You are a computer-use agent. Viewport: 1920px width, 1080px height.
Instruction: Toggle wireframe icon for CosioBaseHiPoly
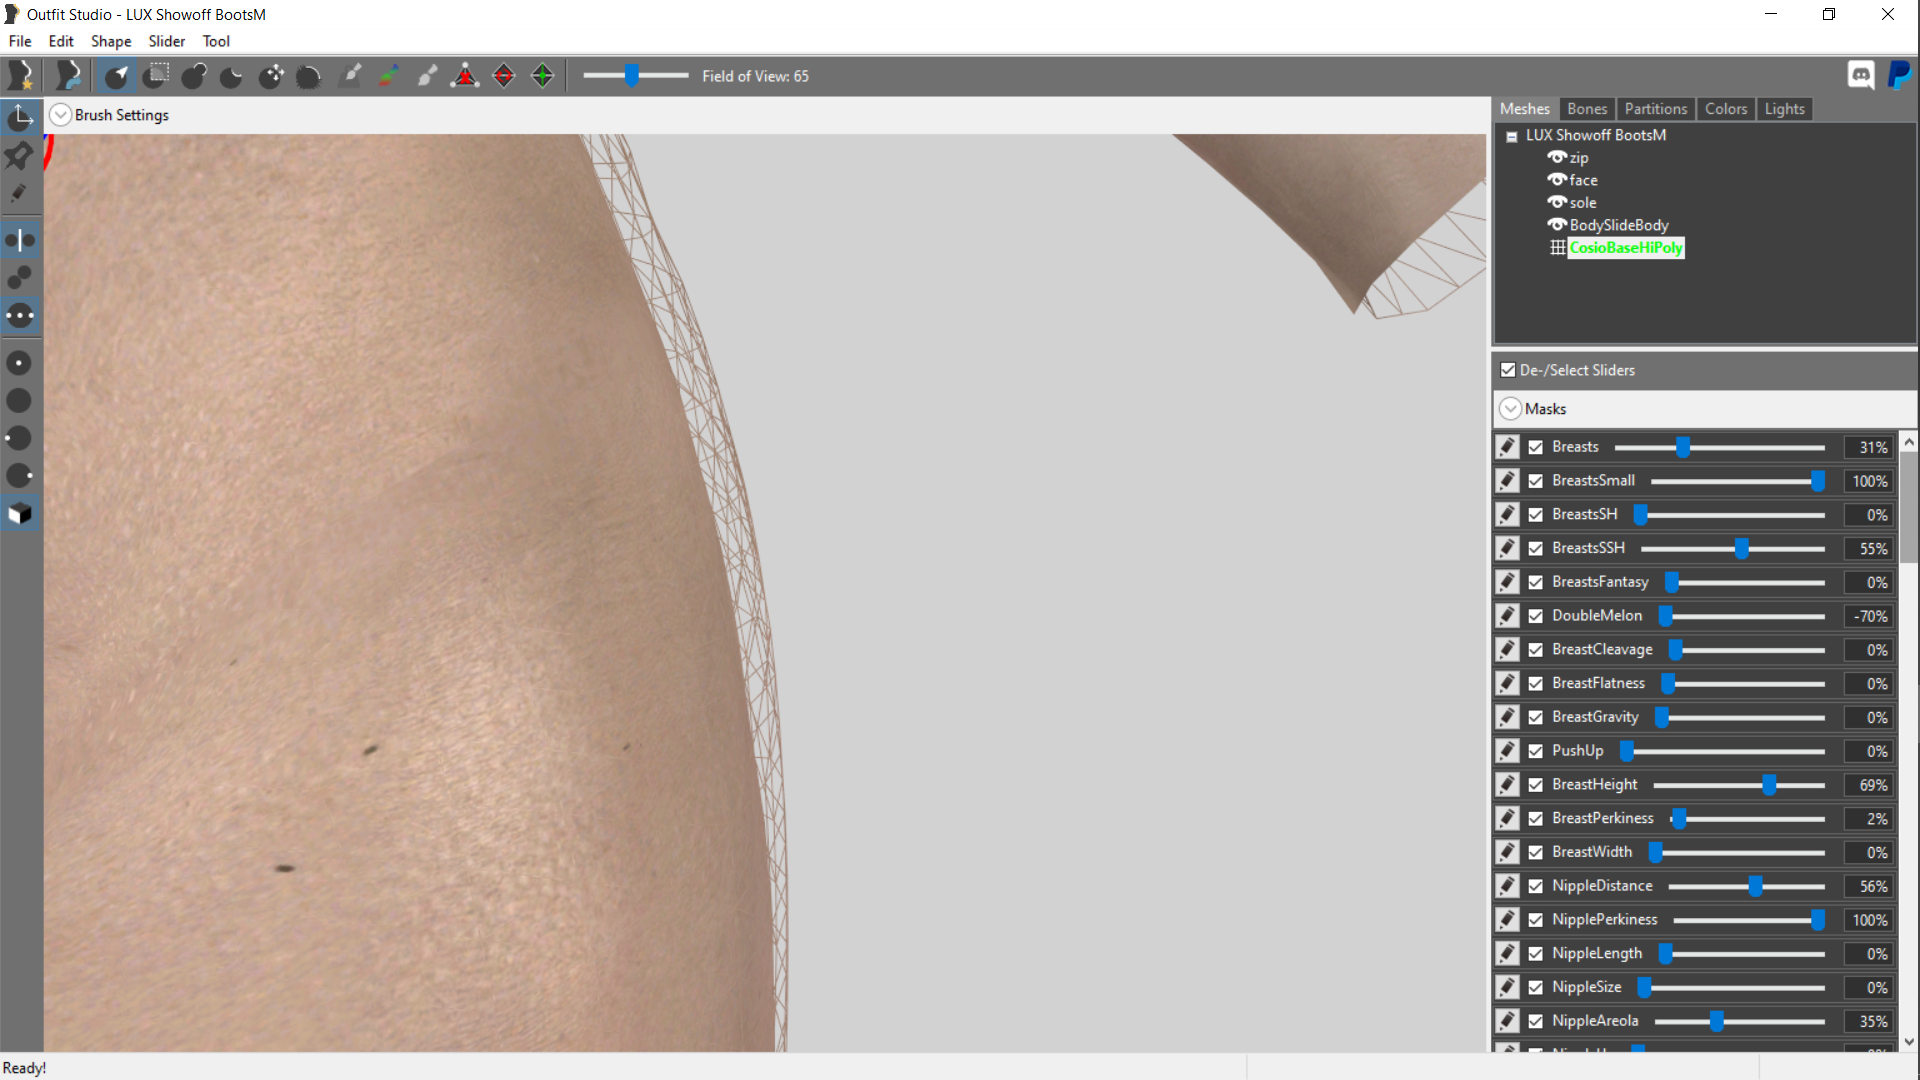(1558, 248)
